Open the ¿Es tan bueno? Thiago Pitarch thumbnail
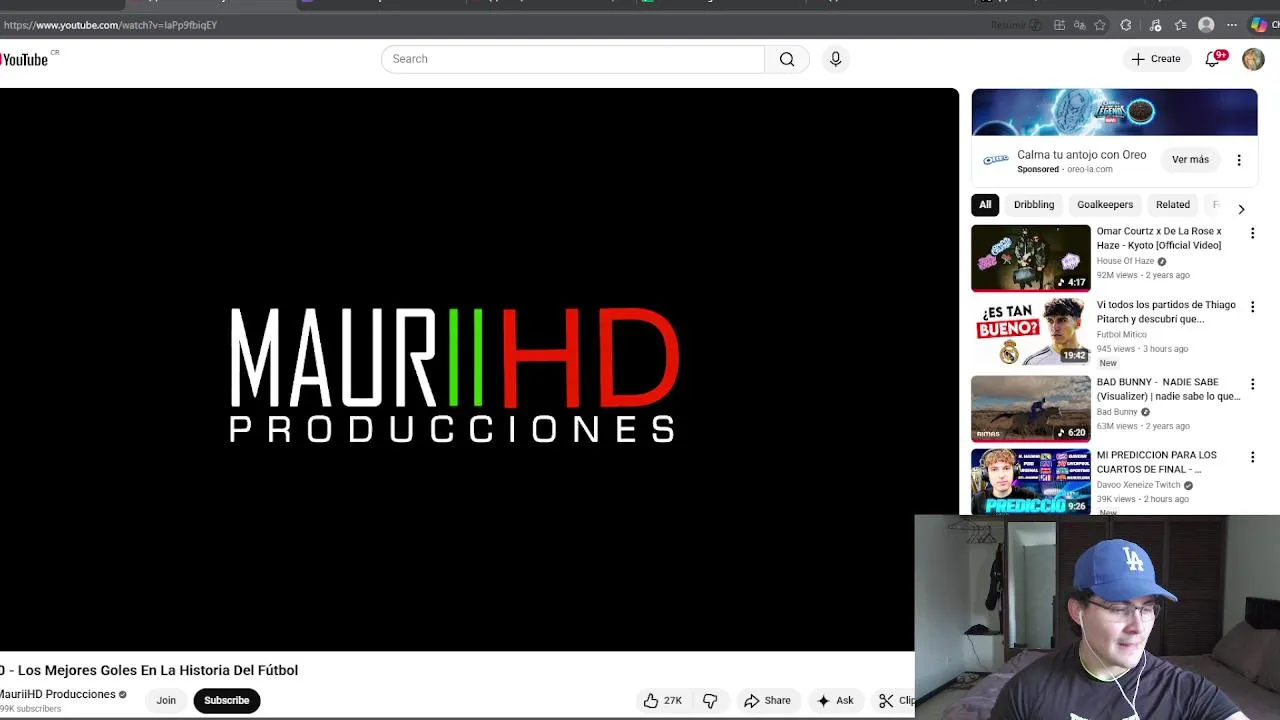Image resolution: width=1280 pixels, height=720 pixels. tap(1031, 331)
